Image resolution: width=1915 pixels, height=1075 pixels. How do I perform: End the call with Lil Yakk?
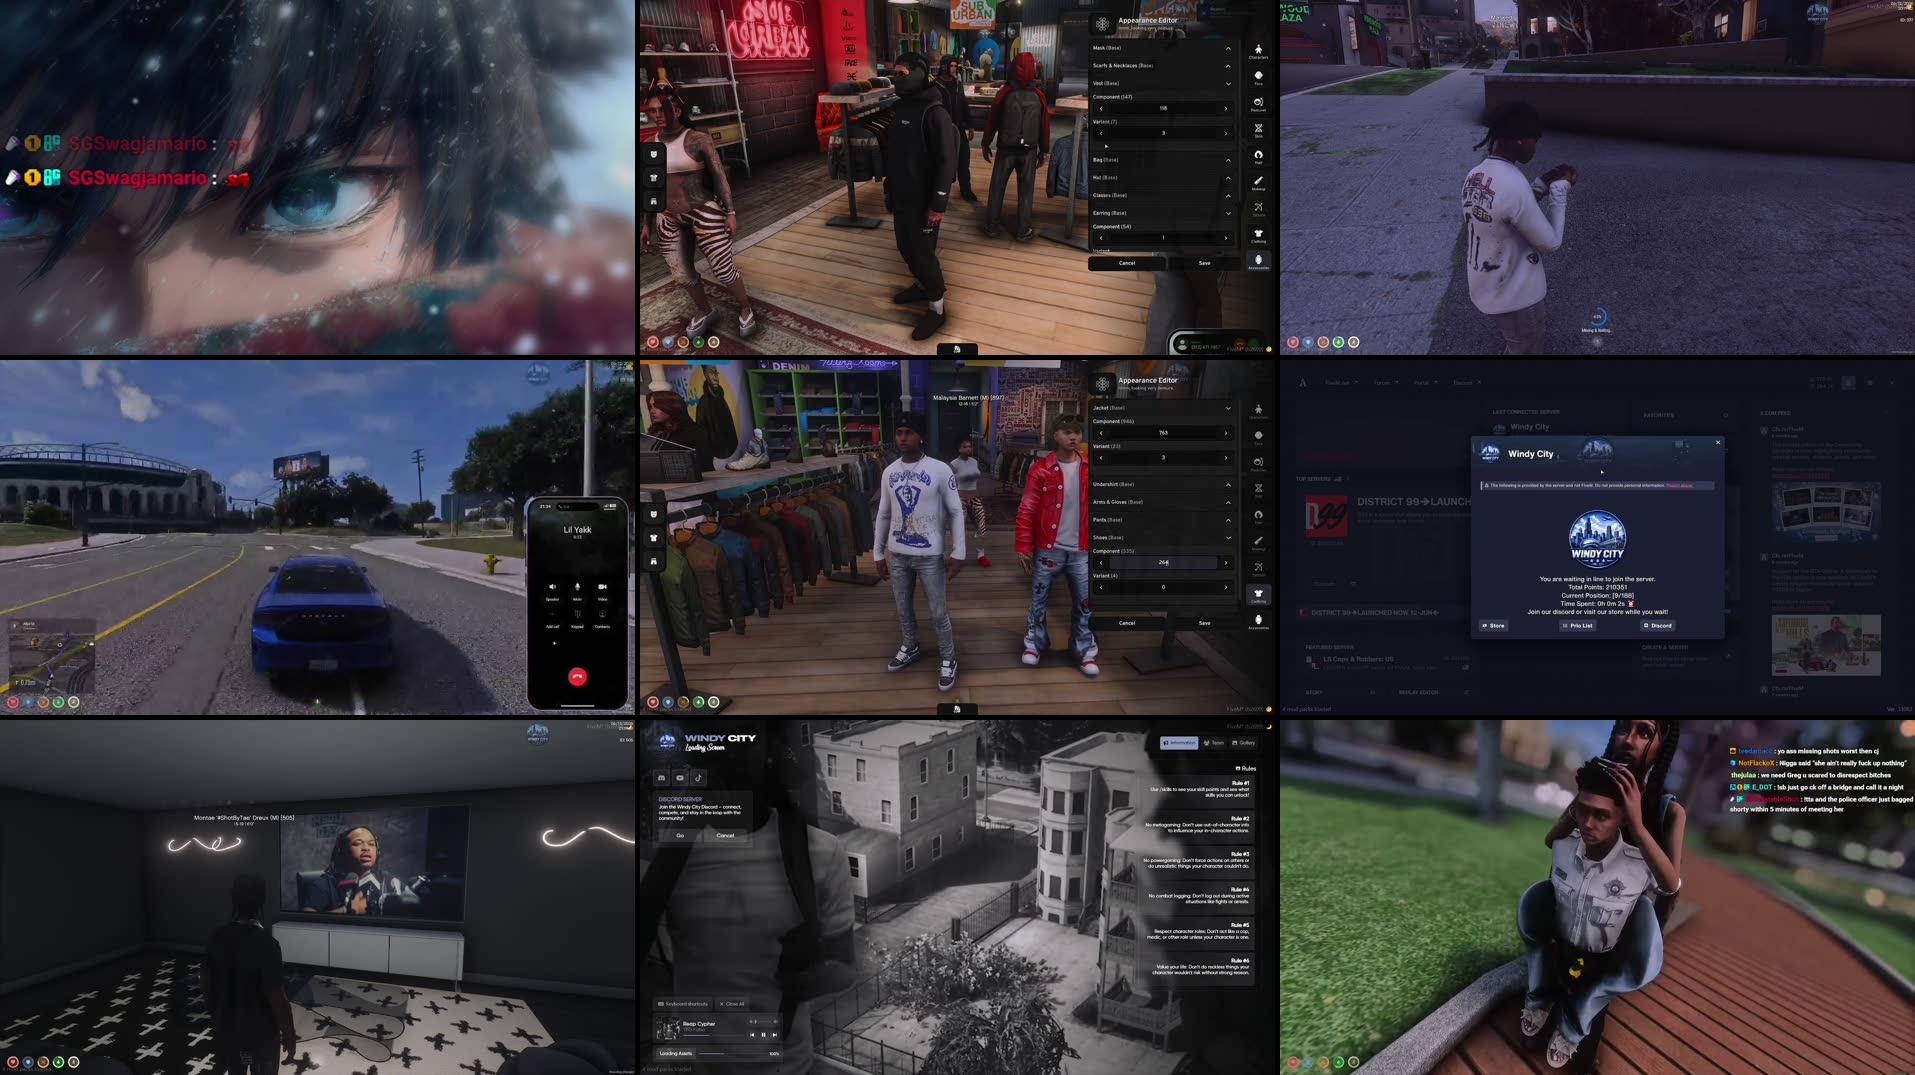point(577,676)
